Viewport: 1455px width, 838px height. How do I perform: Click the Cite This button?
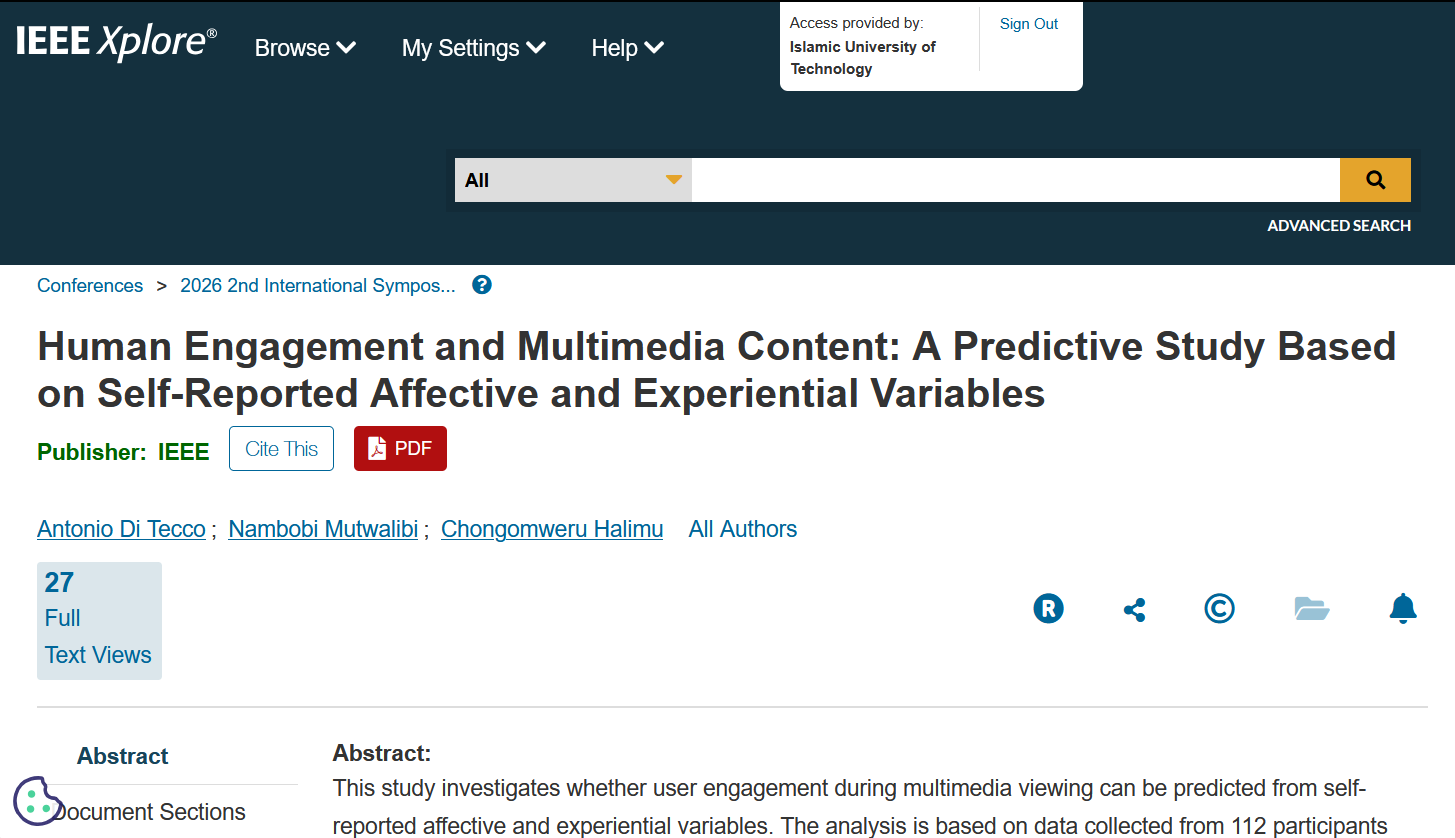coord(281,448)
